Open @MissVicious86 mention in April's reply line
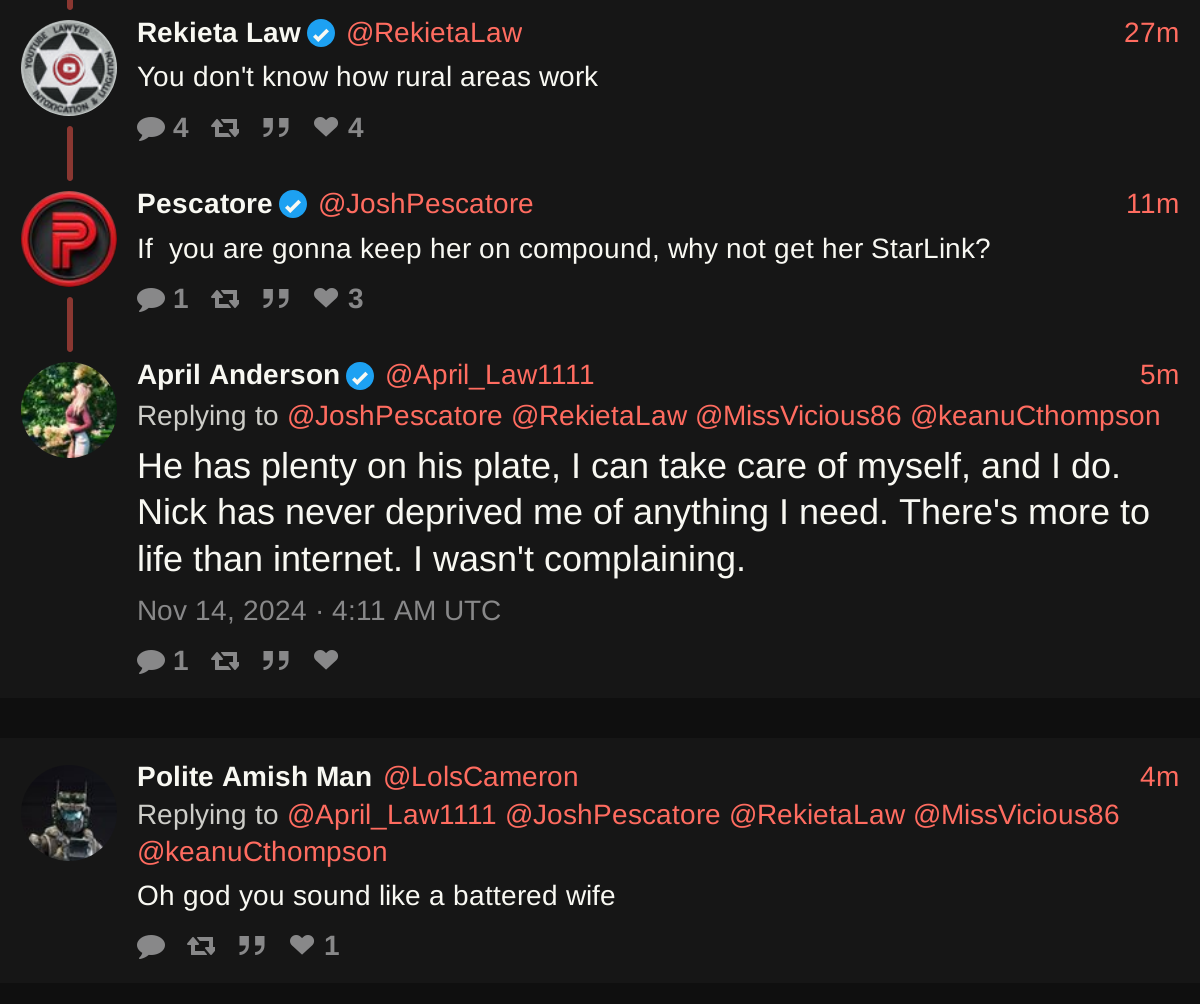The height and width of the screenshot is (1004, 1200). 798,416
